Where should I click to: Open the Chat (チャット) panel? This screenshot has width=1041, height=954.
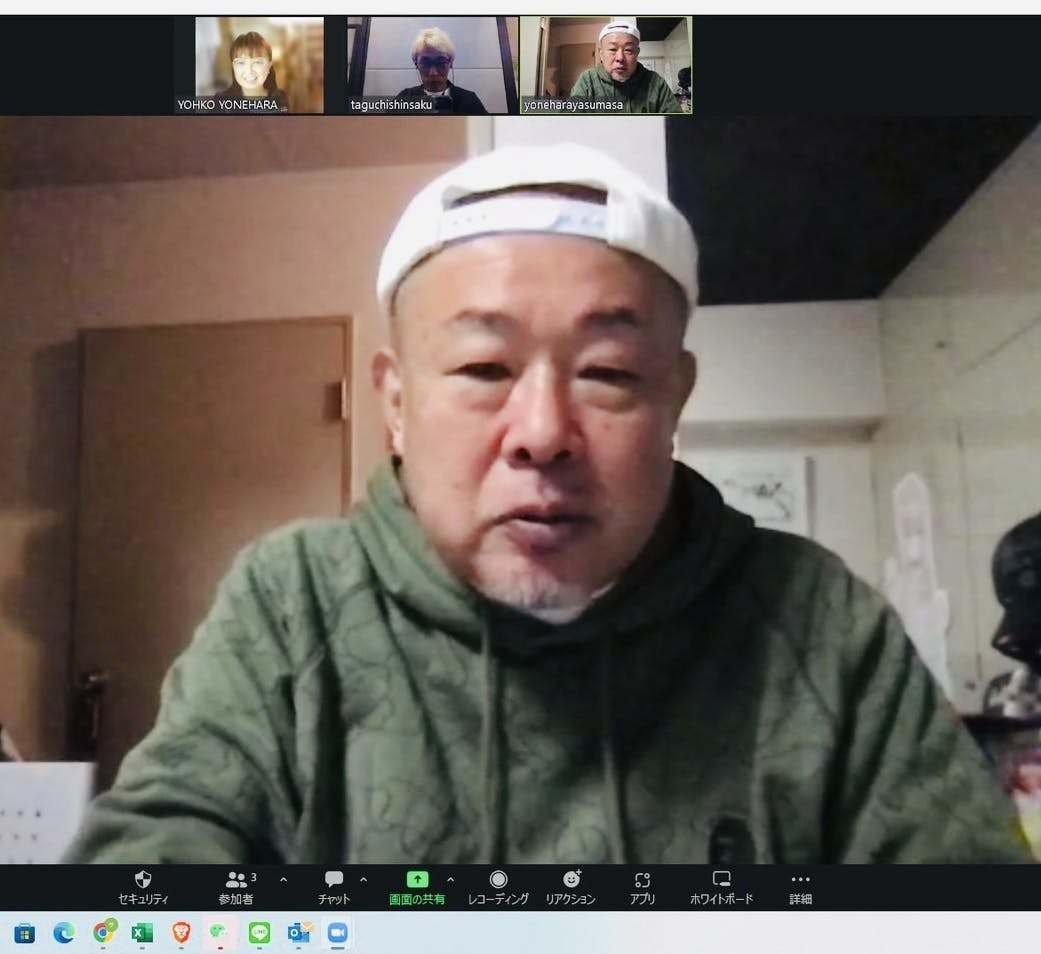[x=334, y=886]
